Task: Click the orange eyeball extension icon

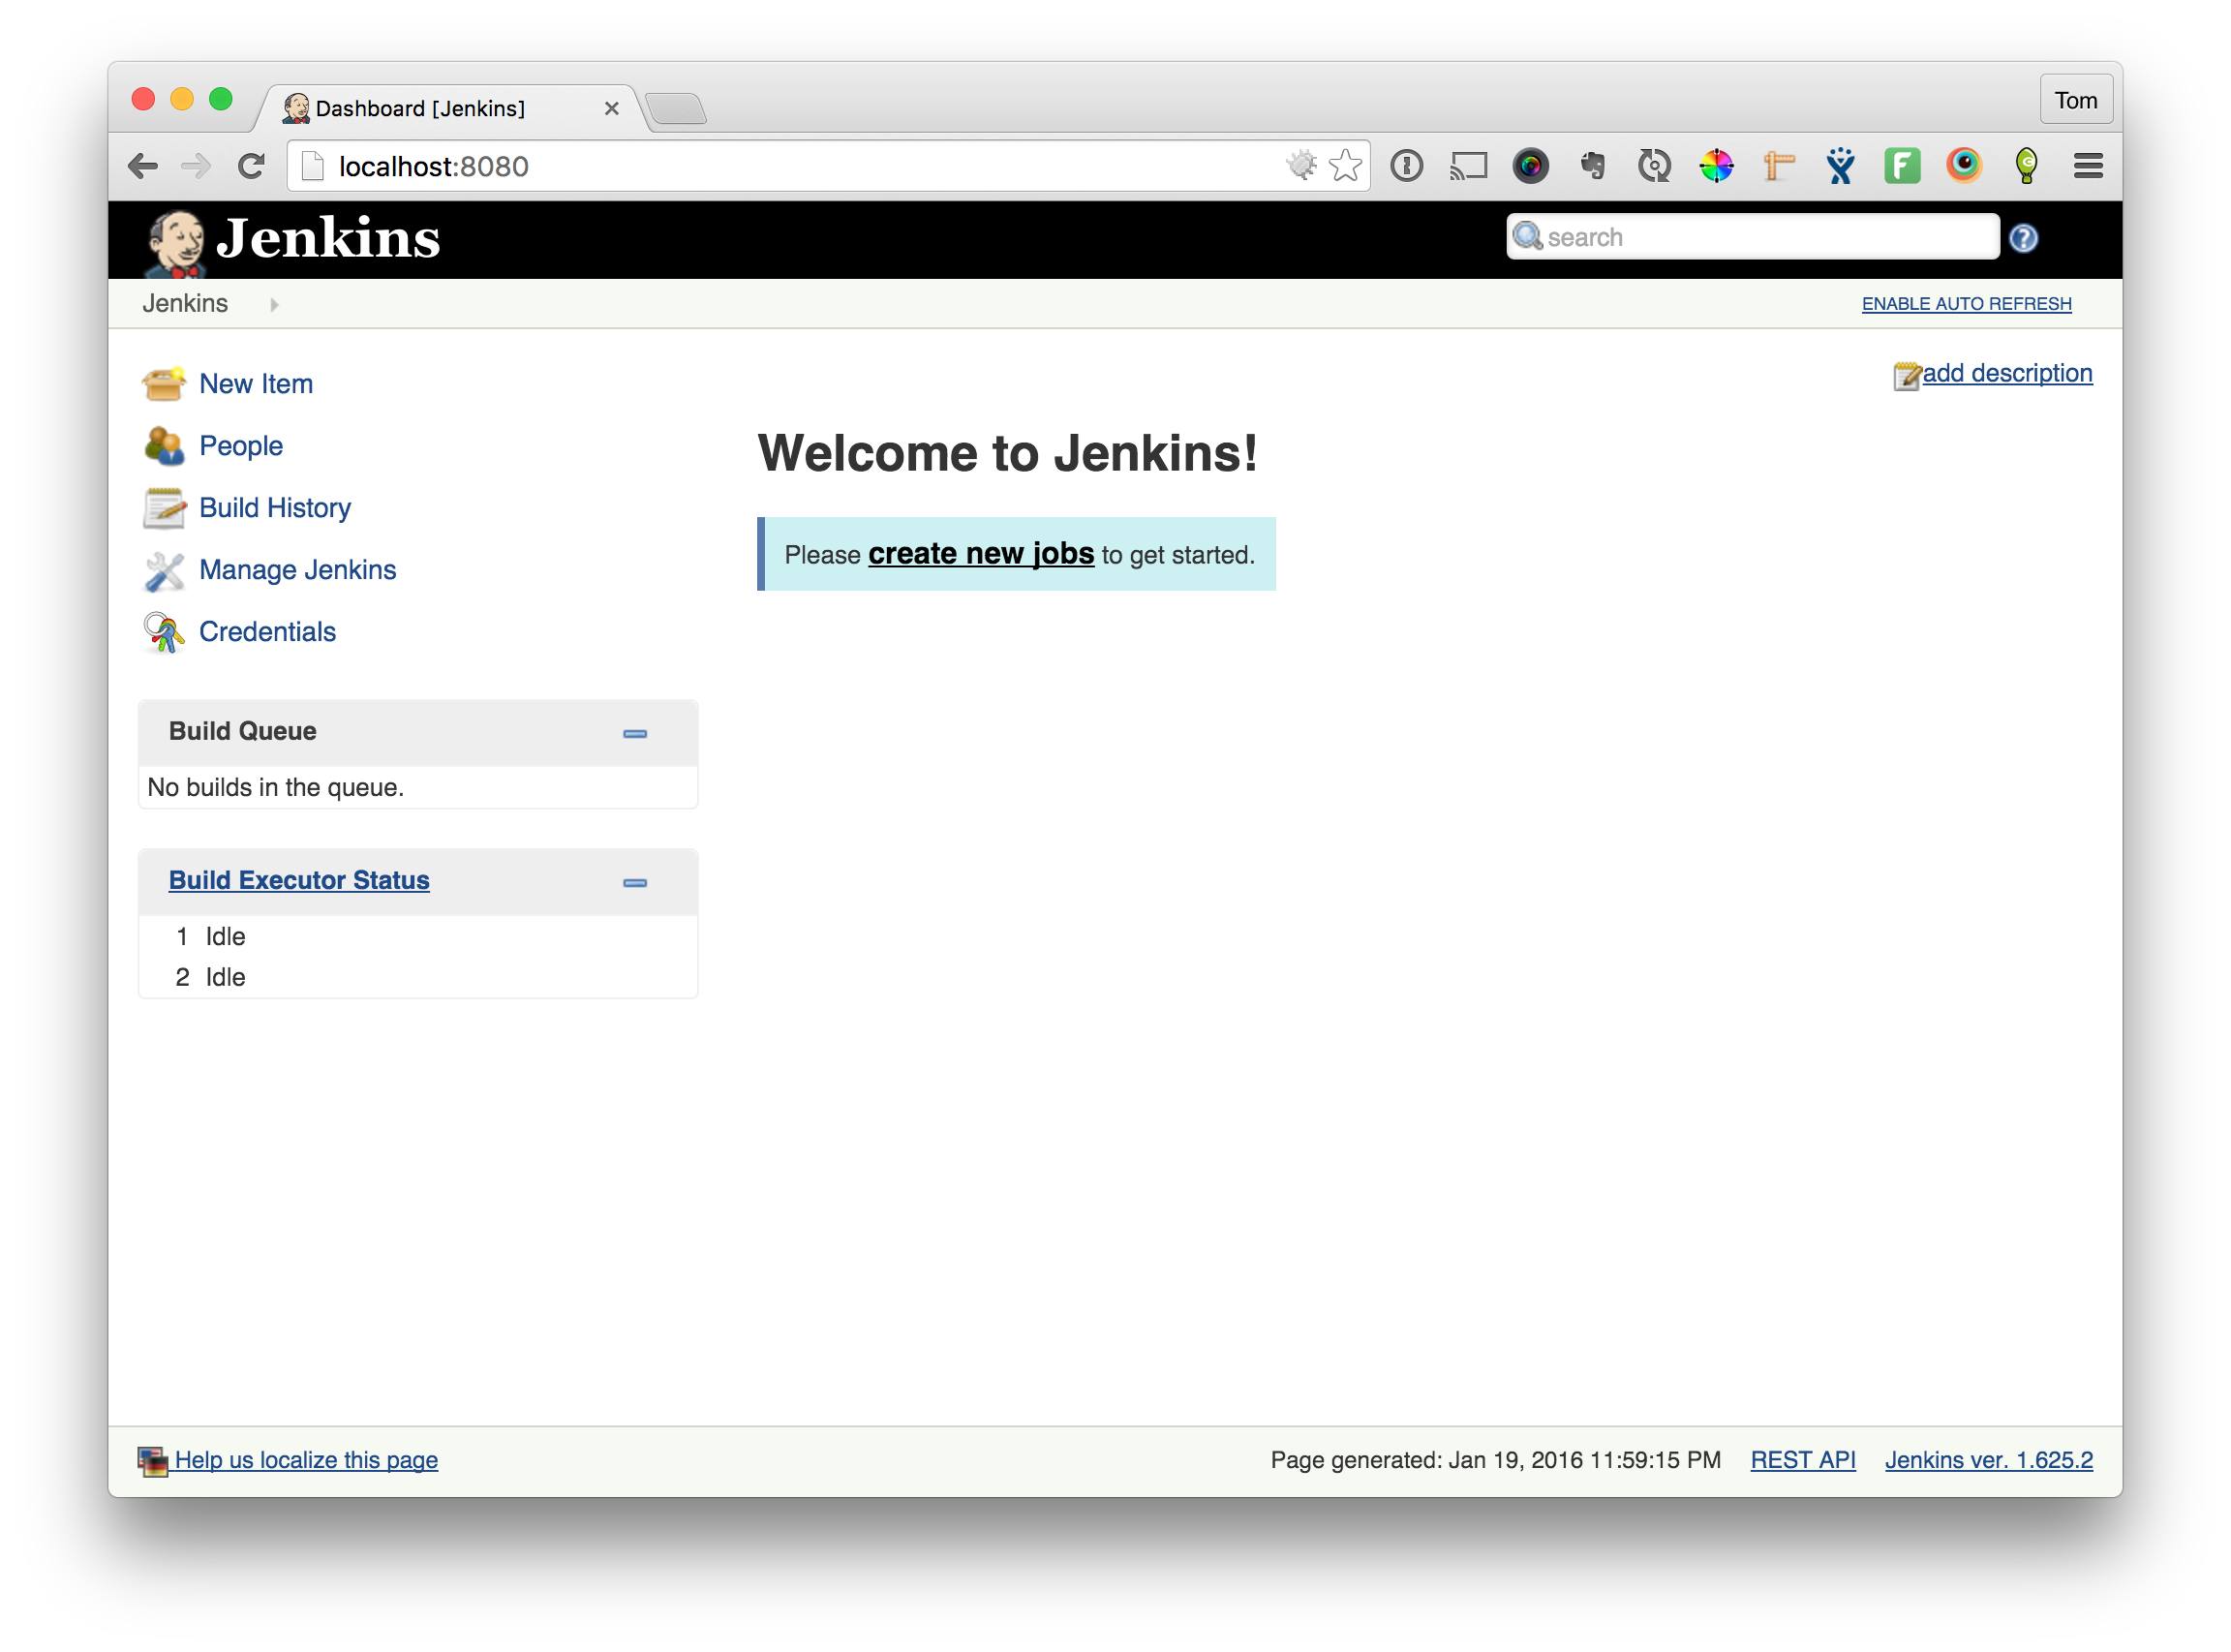Action: coord(1964,165)
